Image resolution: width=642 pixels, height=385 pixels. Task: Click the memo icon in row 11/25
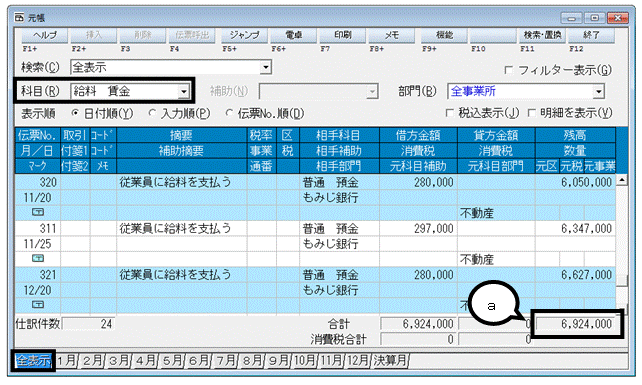(38, 258)
